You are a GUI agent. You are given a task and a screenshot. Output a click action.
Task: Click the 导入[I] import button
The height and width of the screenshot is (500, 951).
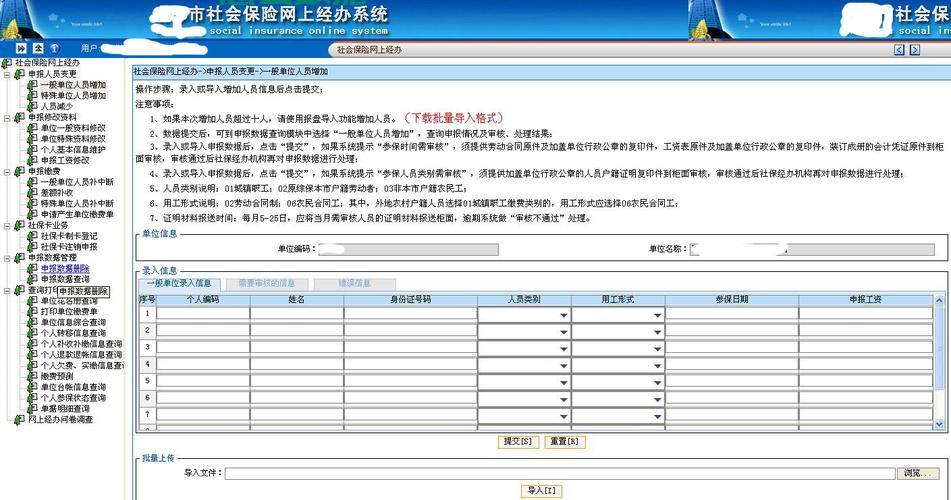pyautogui.click(x=541, y=490)
